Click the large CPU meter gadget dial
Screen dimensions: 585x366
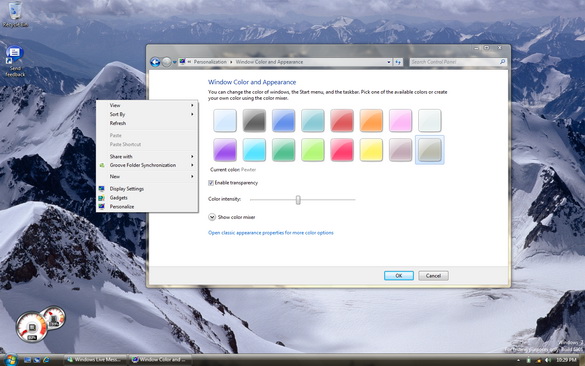coord(32,328)
